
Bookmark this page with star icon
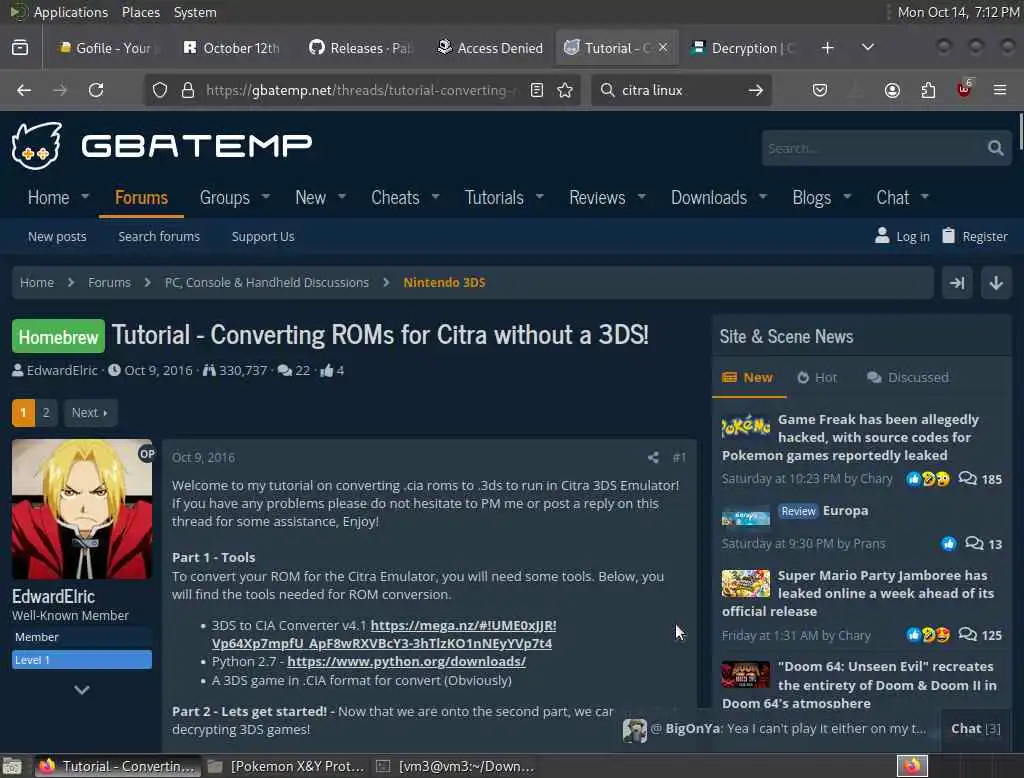(x=565, y=90)
